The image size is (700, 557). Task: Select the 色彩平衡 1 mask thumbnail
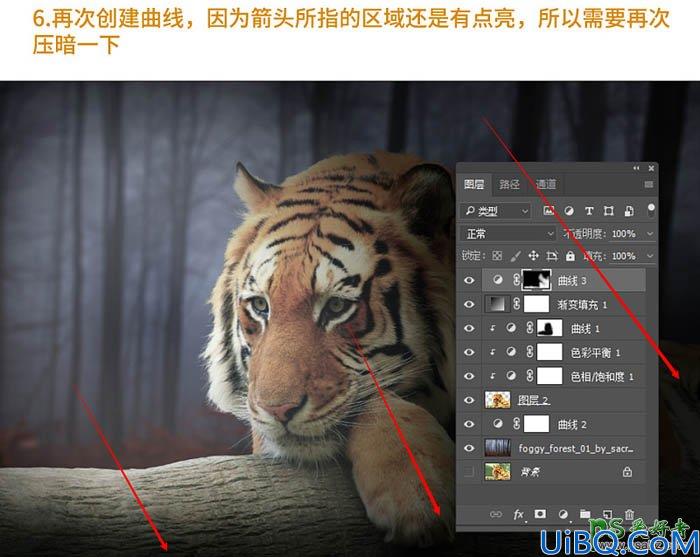click(550, 352)
